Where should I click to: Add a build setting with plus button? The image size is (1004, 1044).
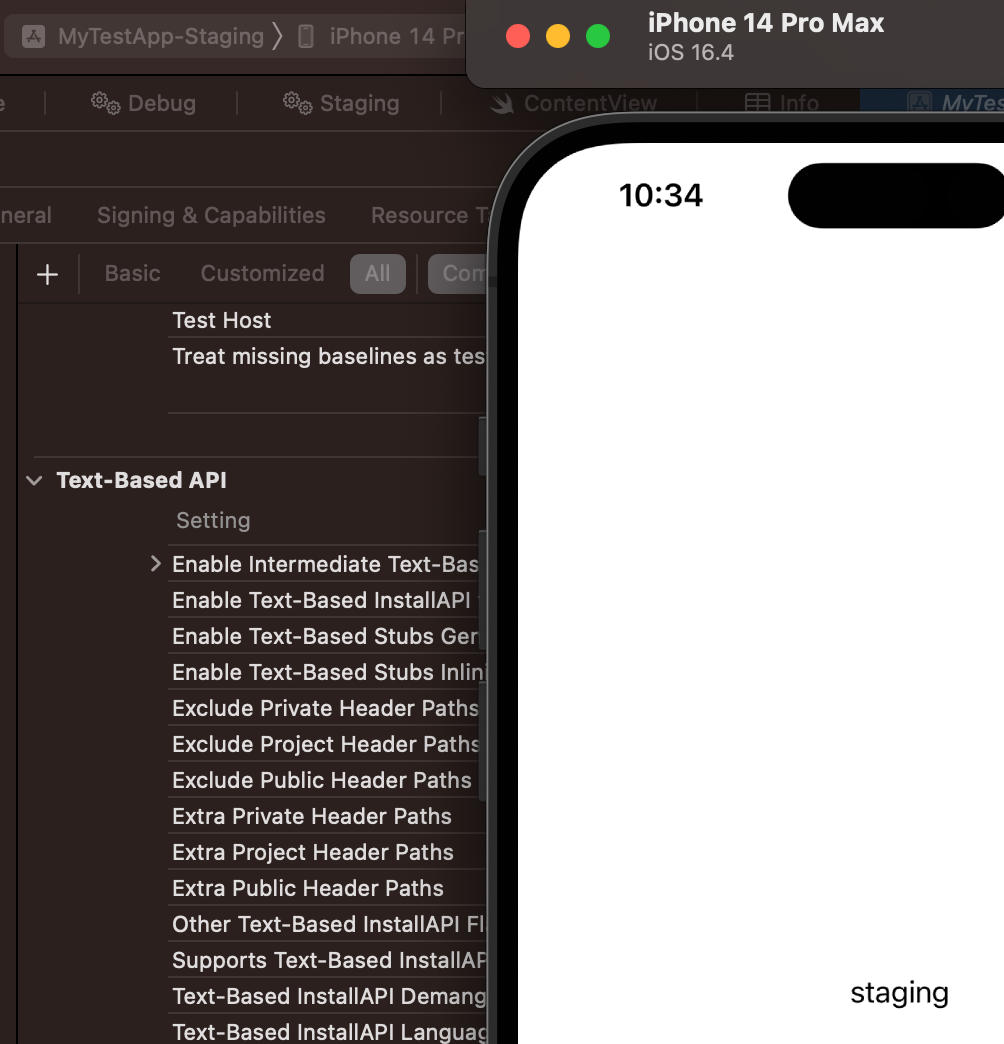pos(47,274)
